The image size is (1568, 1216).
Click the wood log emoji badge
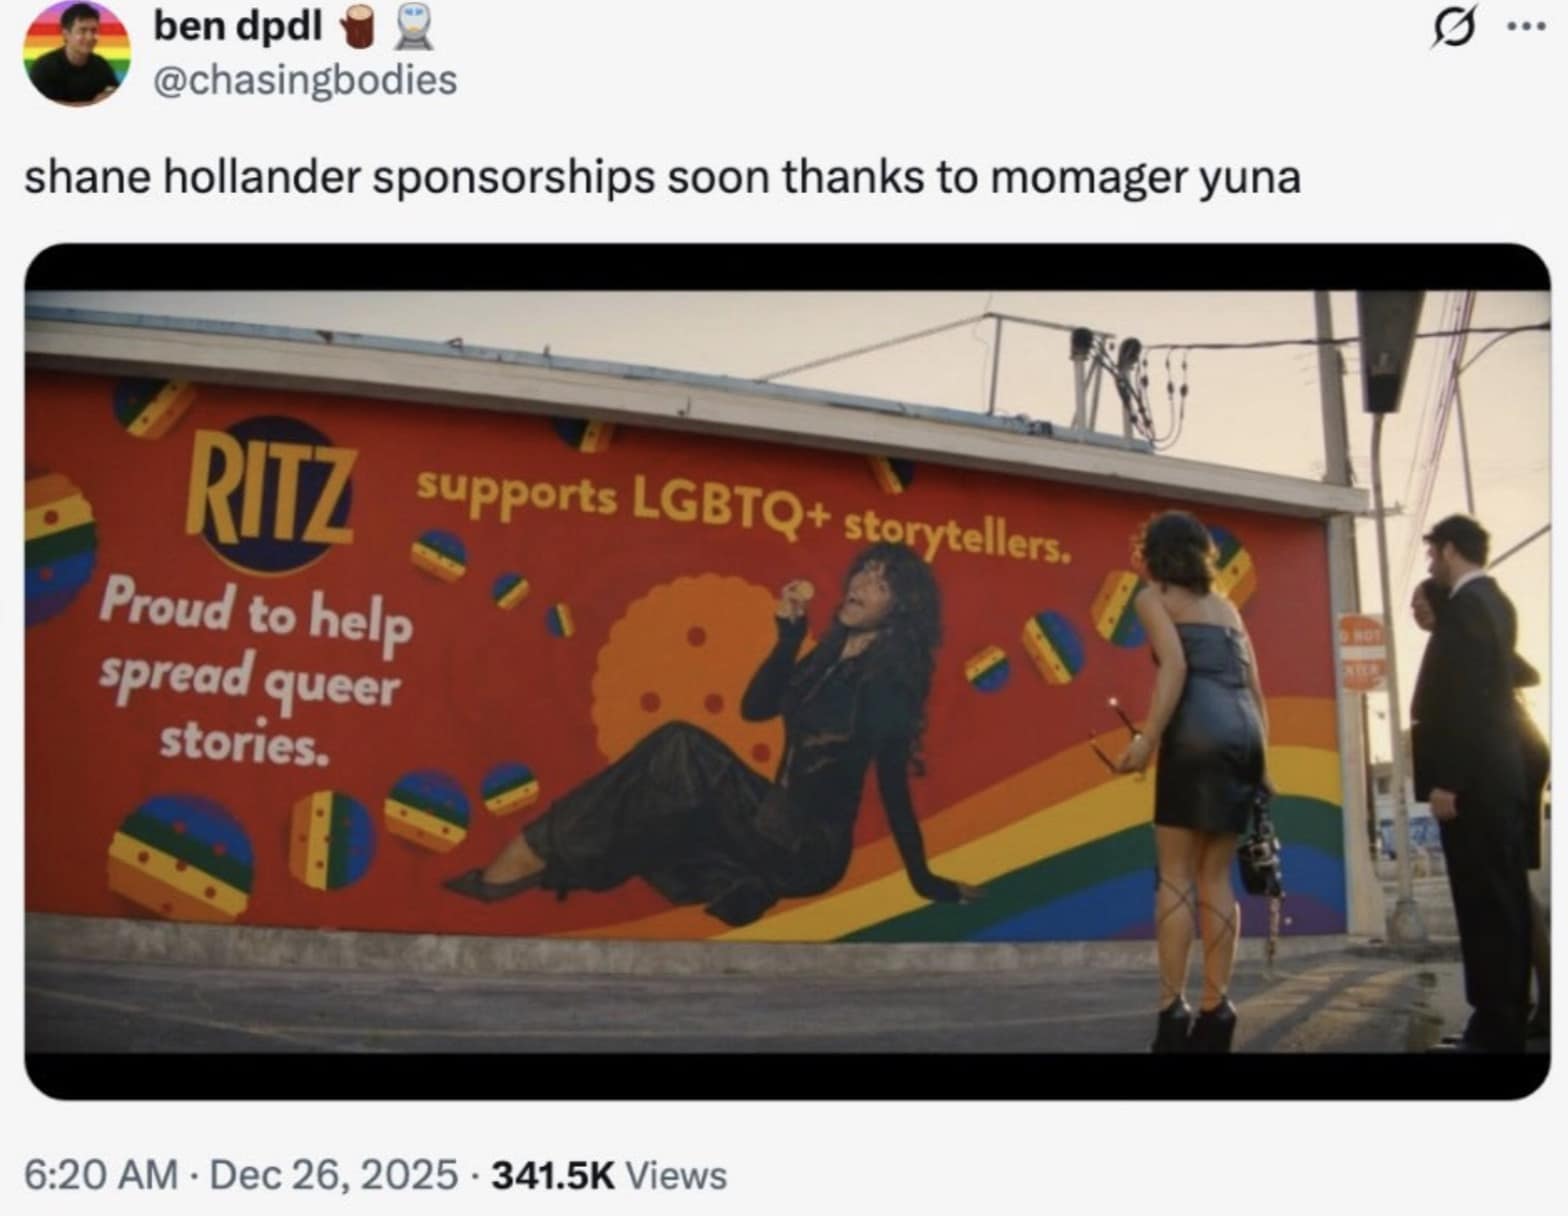coord(357,29)
